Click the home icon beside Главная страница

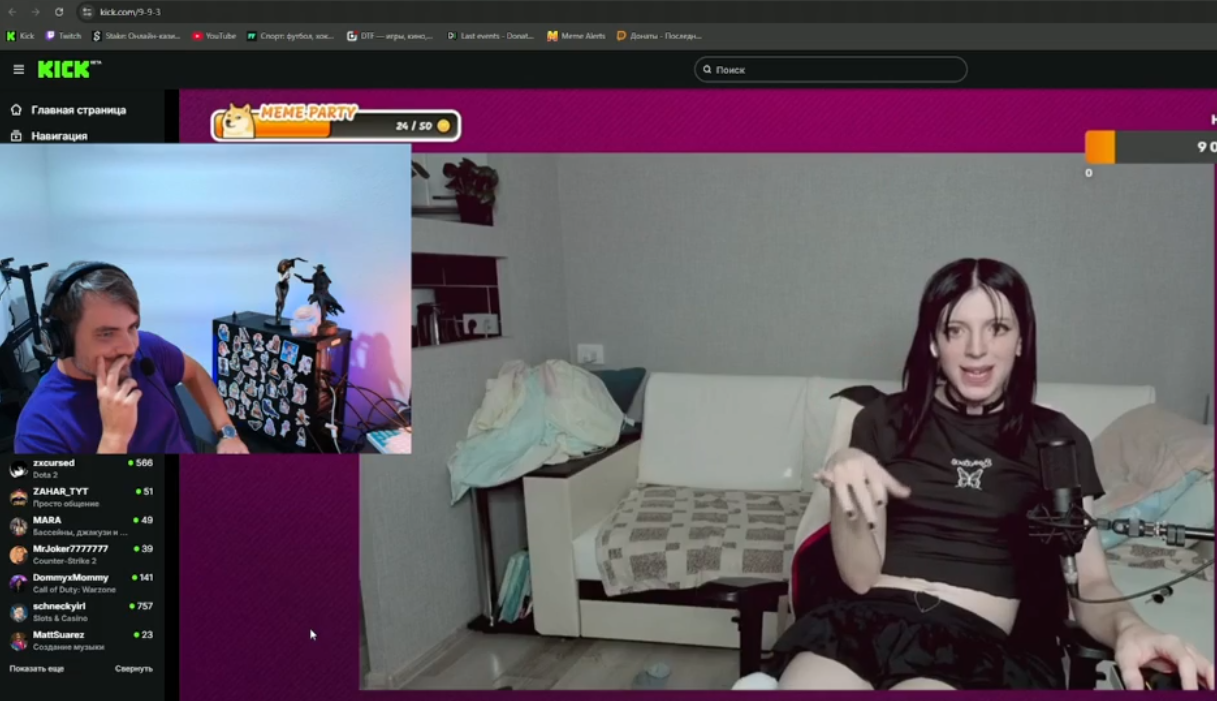coord(16,110)
